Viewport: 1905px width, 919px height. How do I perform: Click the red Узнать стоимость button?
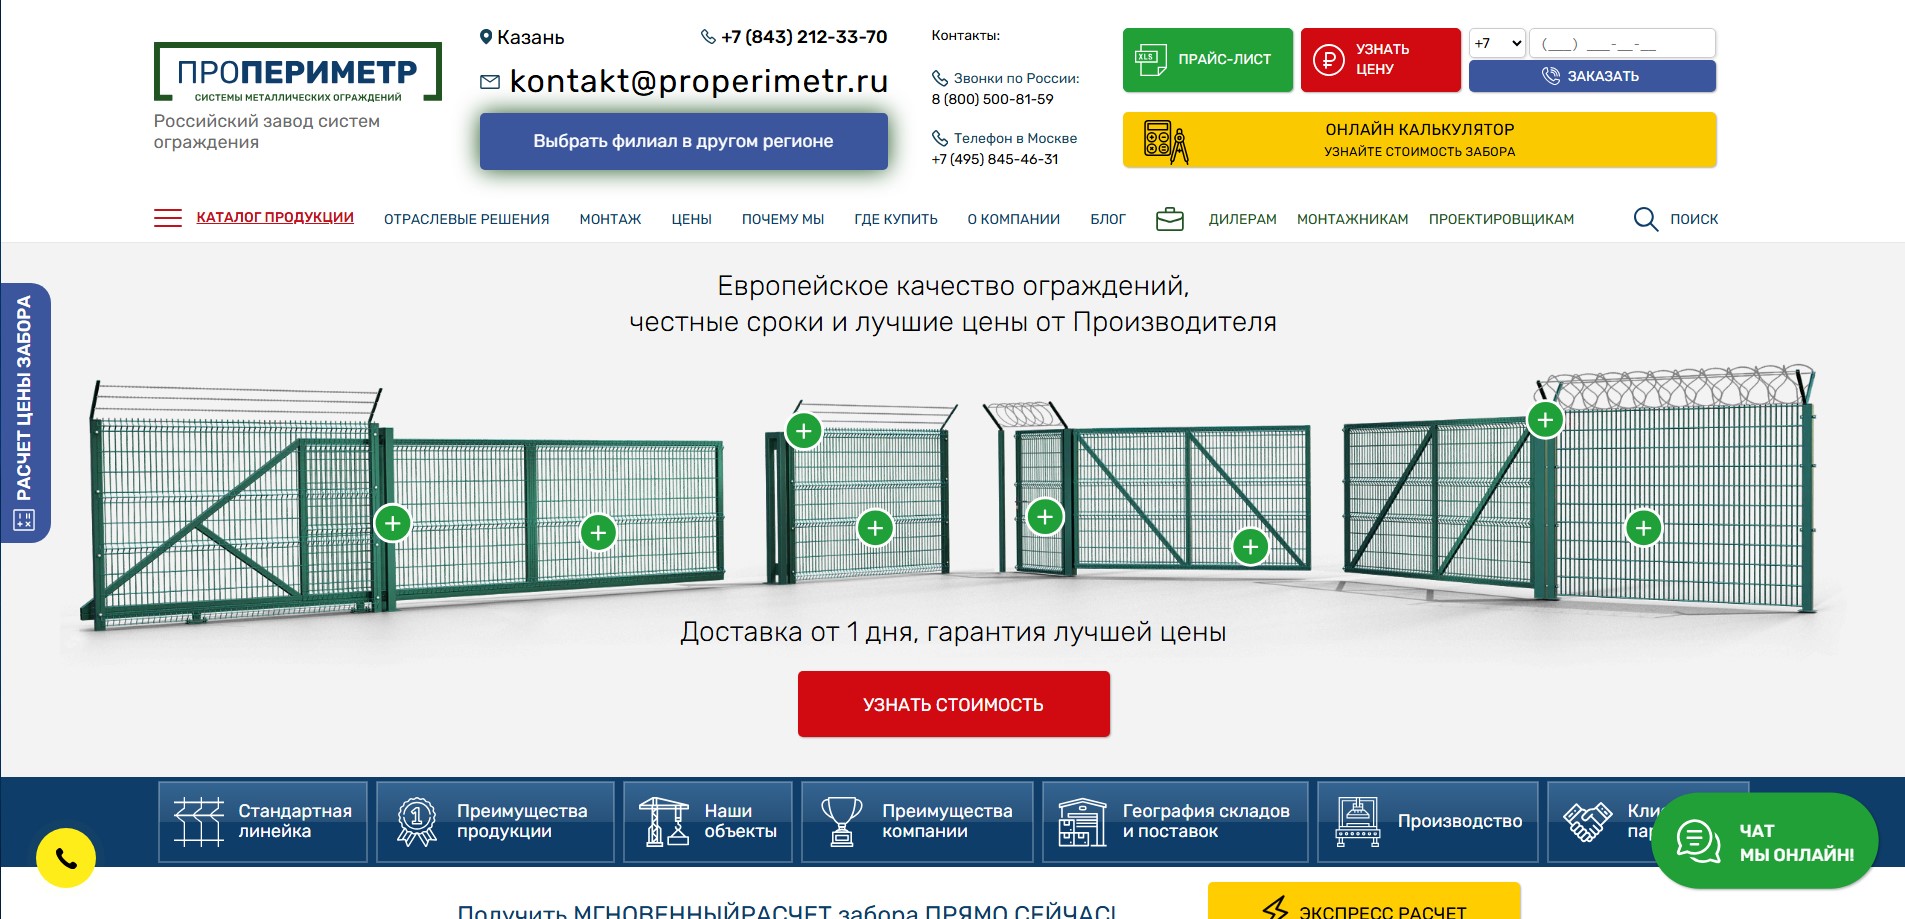[952, 703]
